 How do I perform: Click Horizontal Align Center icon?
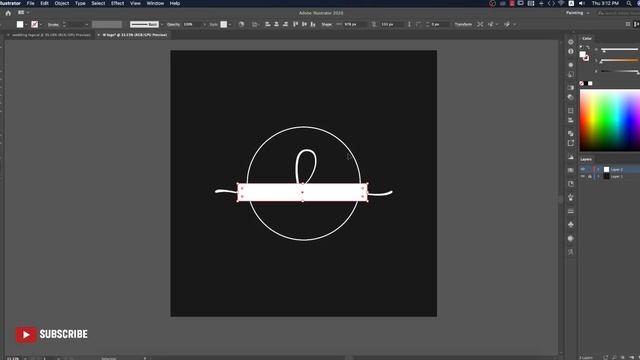[x=277, y=24]
